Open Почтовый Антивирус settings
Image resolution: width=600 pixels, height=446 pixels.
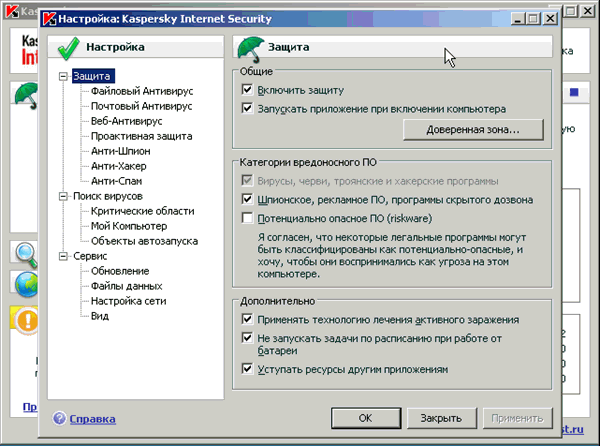pos(141,106)
